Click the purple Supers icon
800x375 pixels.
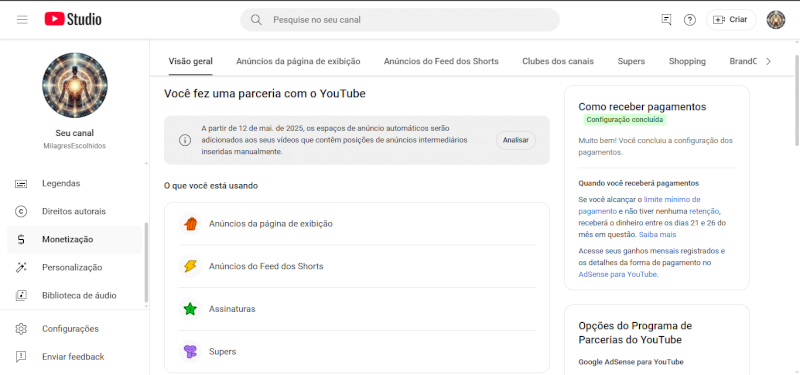(x=190, y=352)
